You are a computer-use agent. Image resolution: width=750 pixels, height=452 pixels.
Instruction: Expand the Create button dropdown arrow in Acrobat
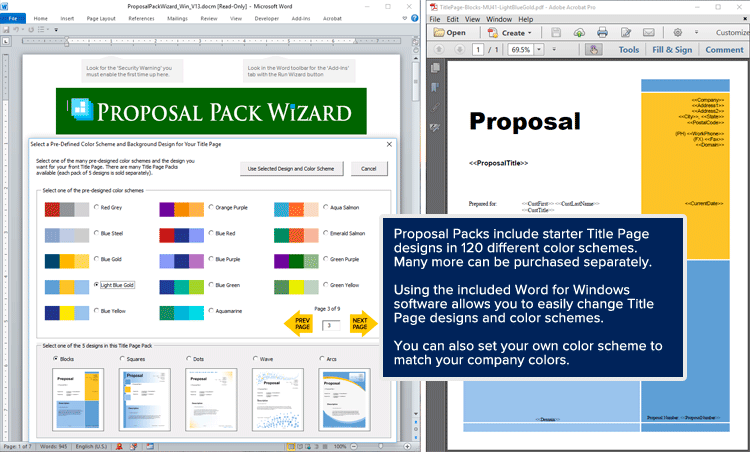click(529, 33)
